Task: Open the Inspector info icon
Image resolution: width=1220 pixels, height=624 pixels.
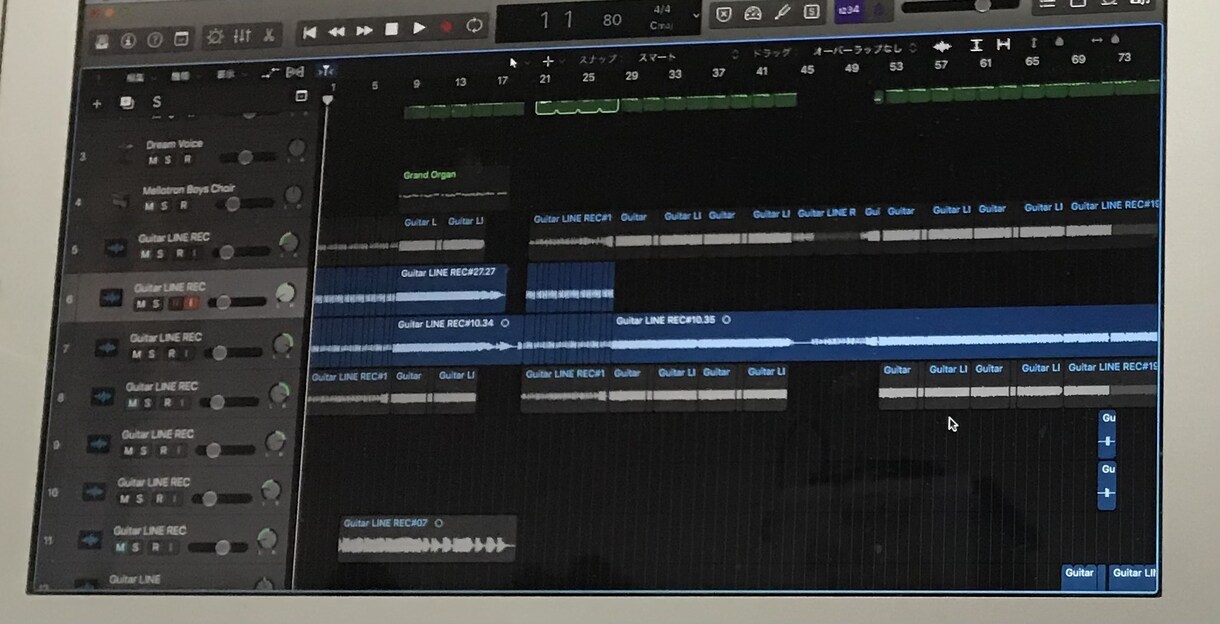Action: click(x=128, y=40)
